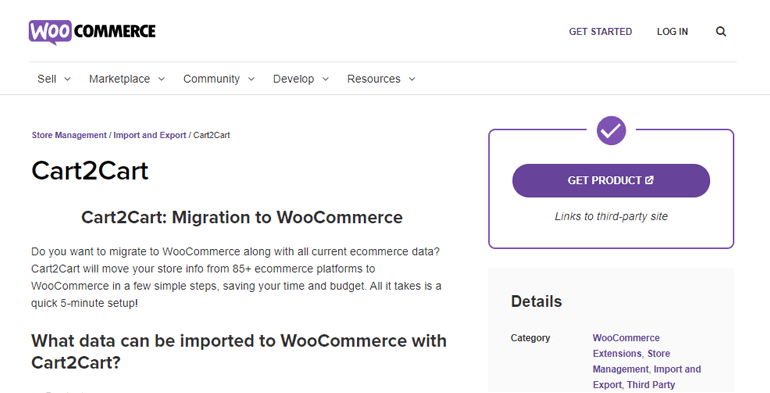Screen dimensions: 770x393
Task: Open the search magnifier icon
Action: [720, 31]
